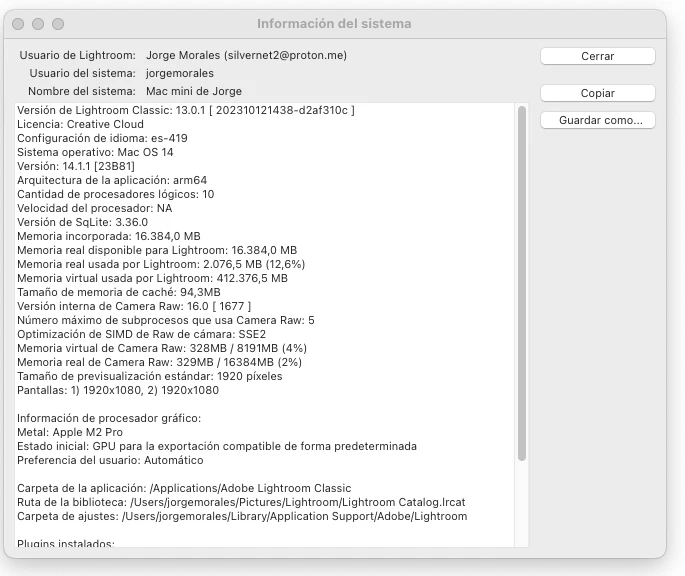Click Memoria real disponible para Lightroom line
The image size is (685, 576).
(x=157, y=250)
